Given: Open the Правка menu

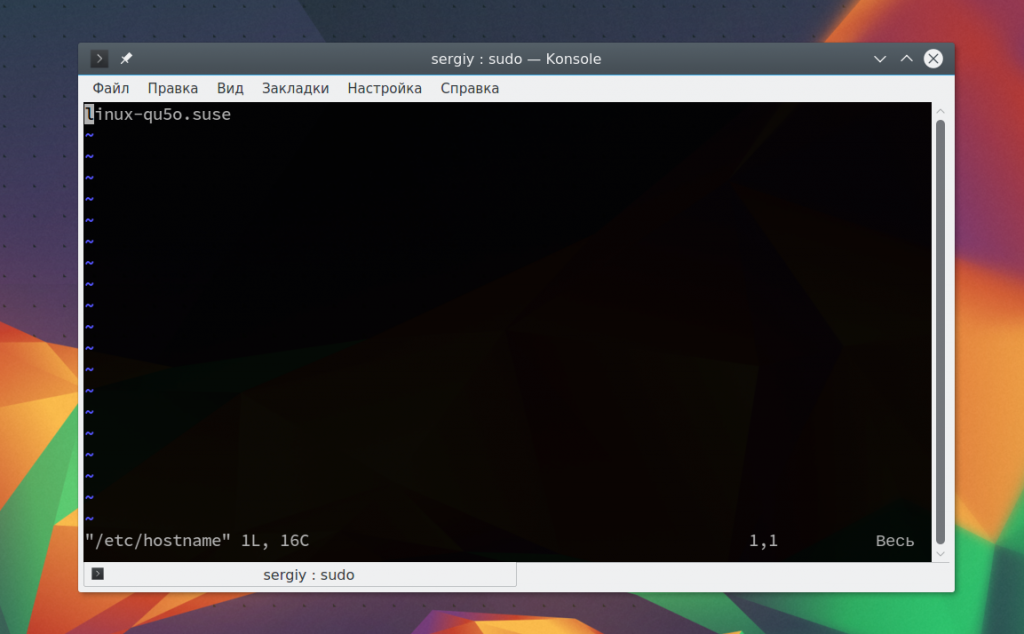Looking at the screenshot, I should click(x=172, y=88).
